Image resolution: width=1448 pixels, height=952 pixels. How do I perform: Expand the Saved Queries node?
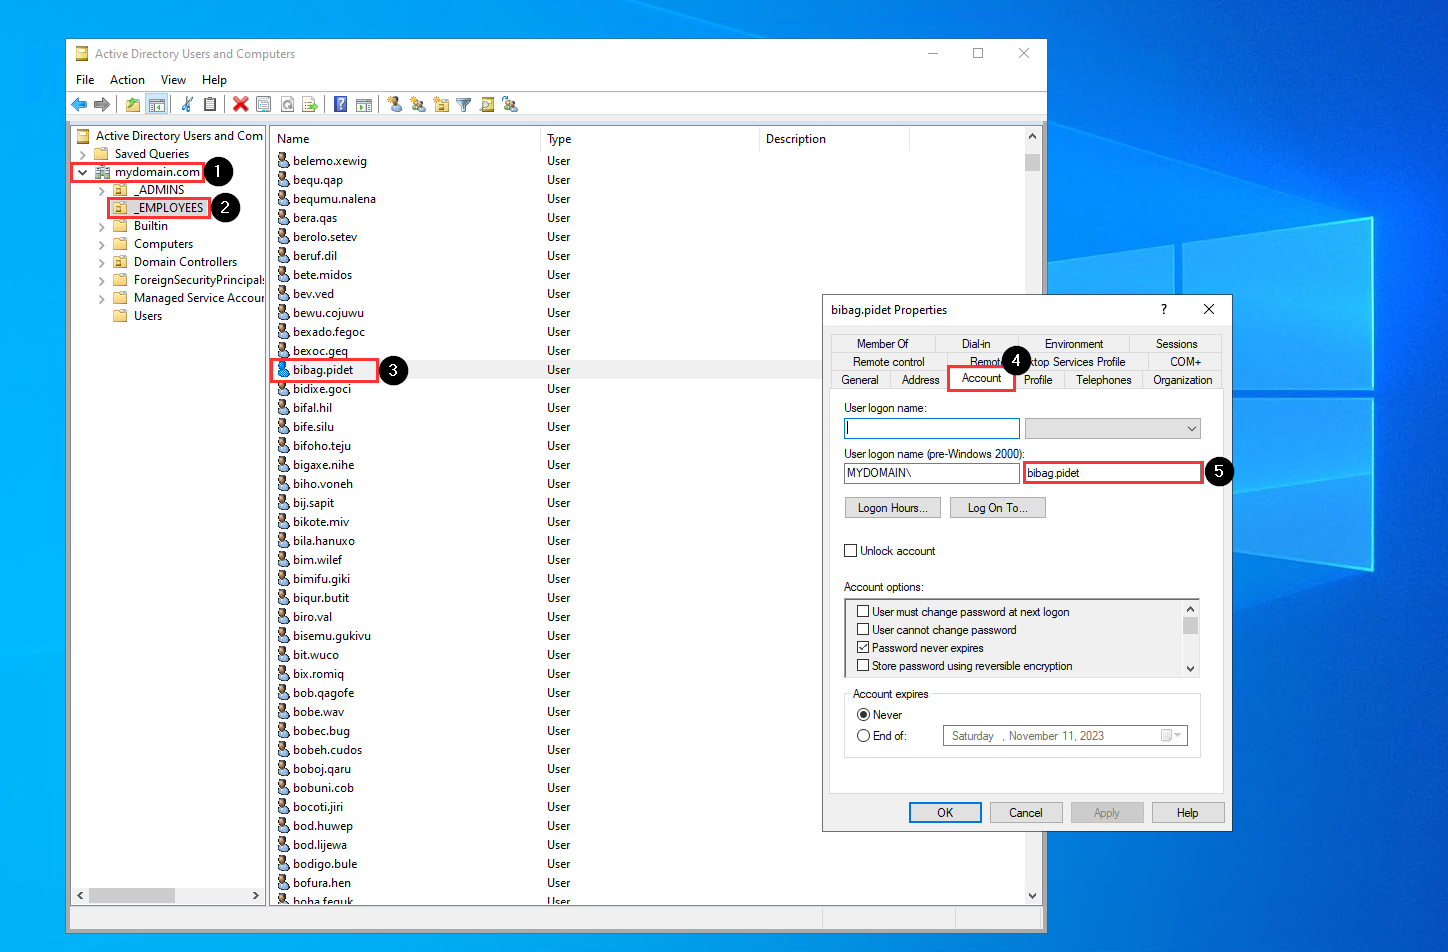(x=83, y=154)
